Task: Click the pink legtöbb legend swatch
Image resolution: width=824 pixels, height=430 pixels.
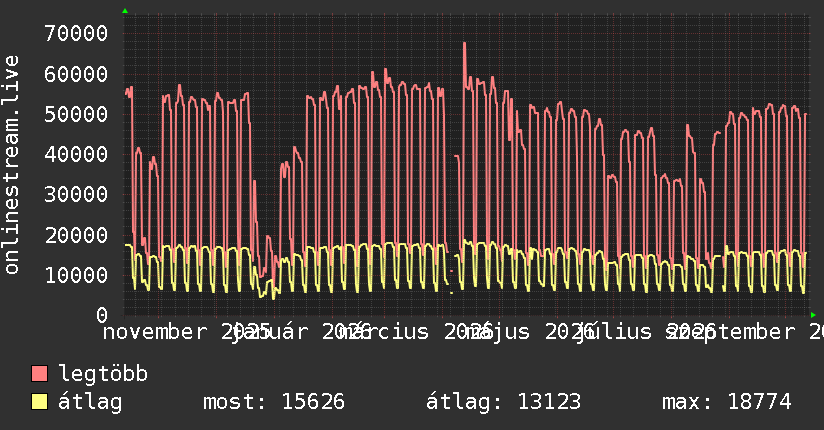Action: pos(39,374)
